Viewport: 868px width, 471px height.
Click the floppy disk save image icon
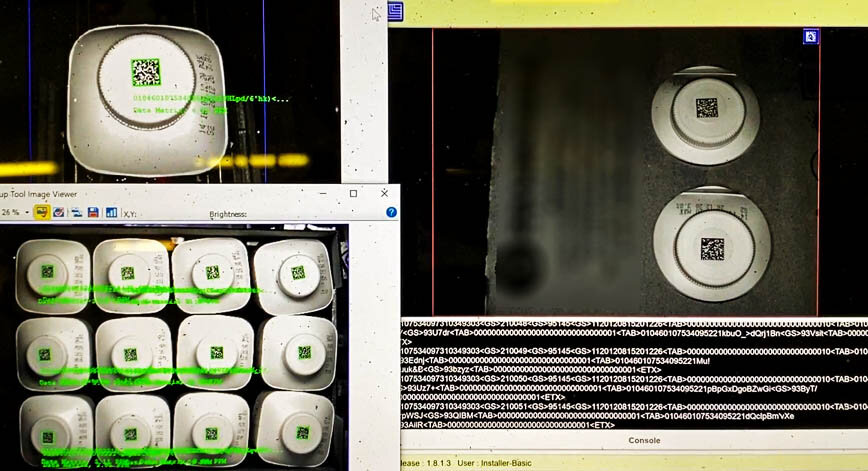(x=93, y=213)
